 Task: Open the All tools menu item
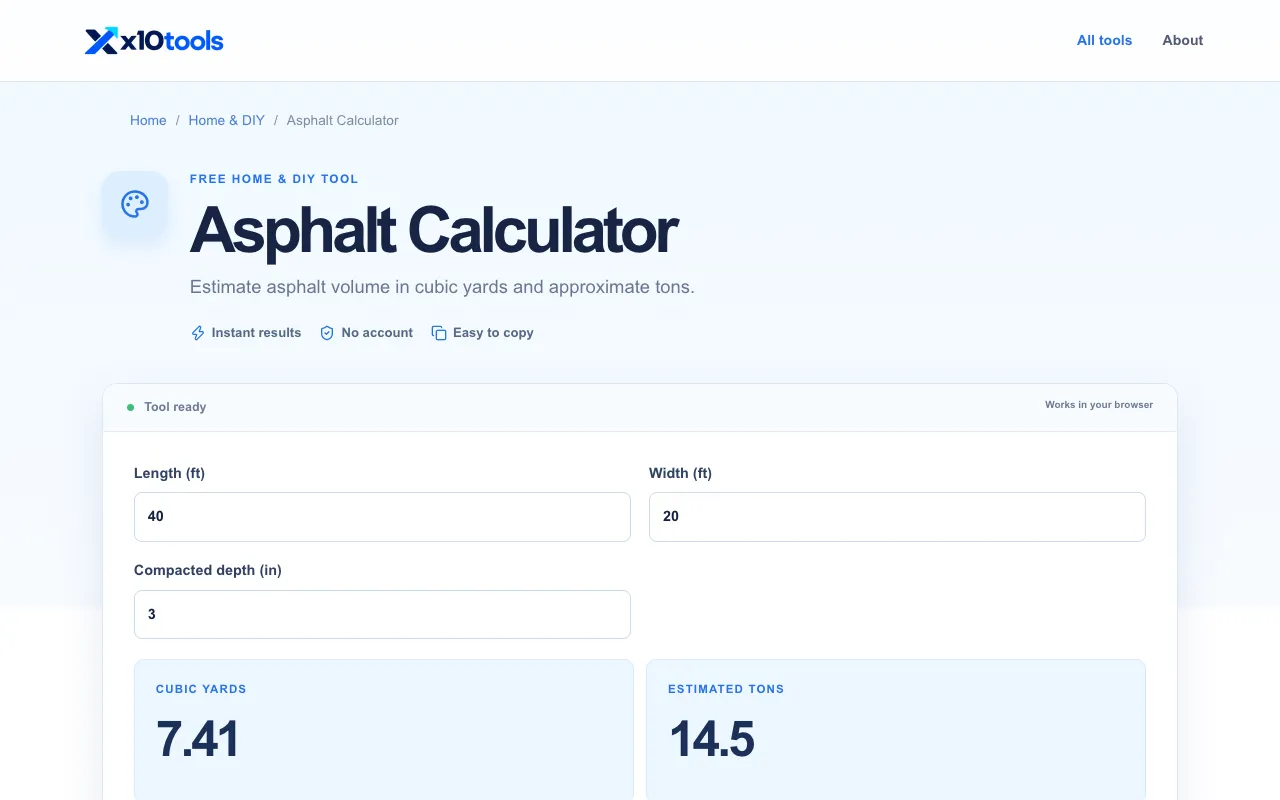[x=1104, y=40]
